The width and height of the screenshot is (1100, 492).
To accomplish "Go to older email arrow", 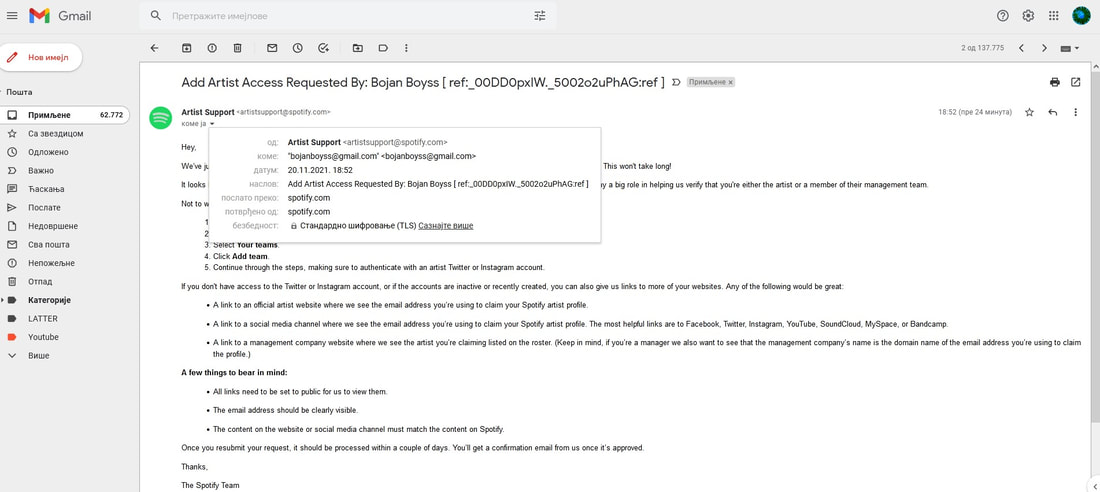I will [x=1044, y=48].
